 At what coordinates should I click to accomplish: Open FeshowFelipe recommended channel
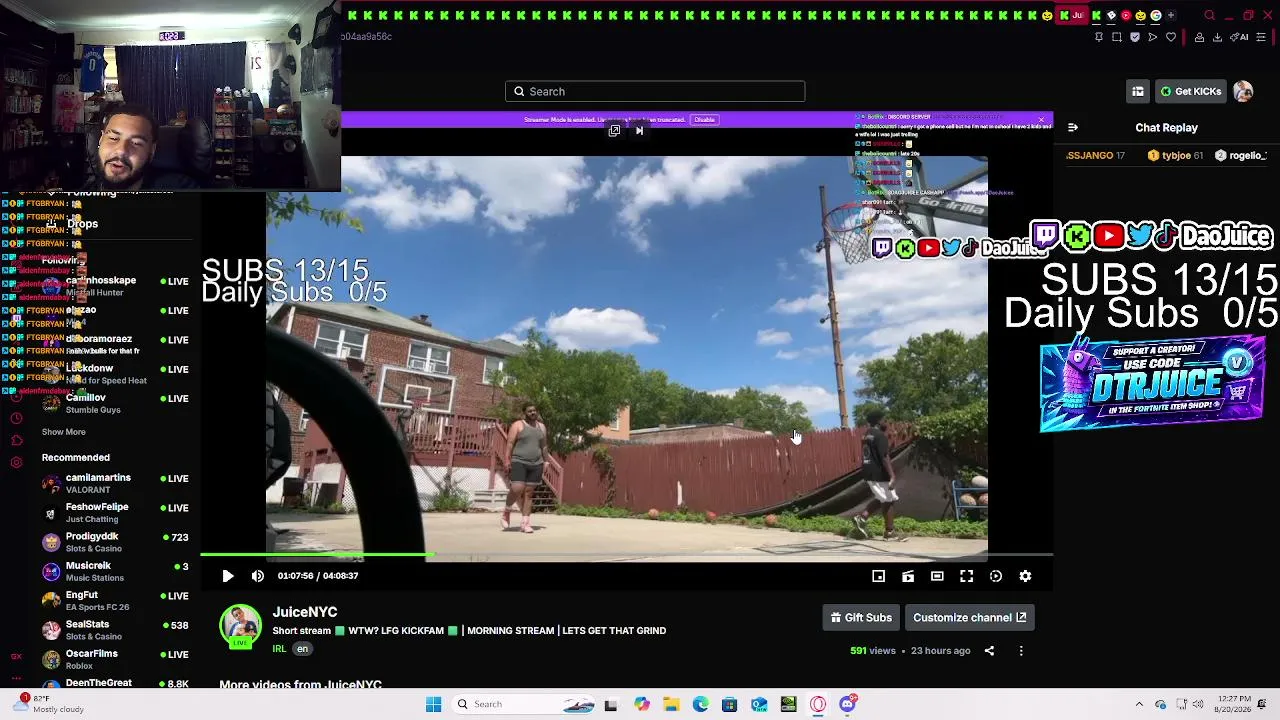tap(115, 512)
